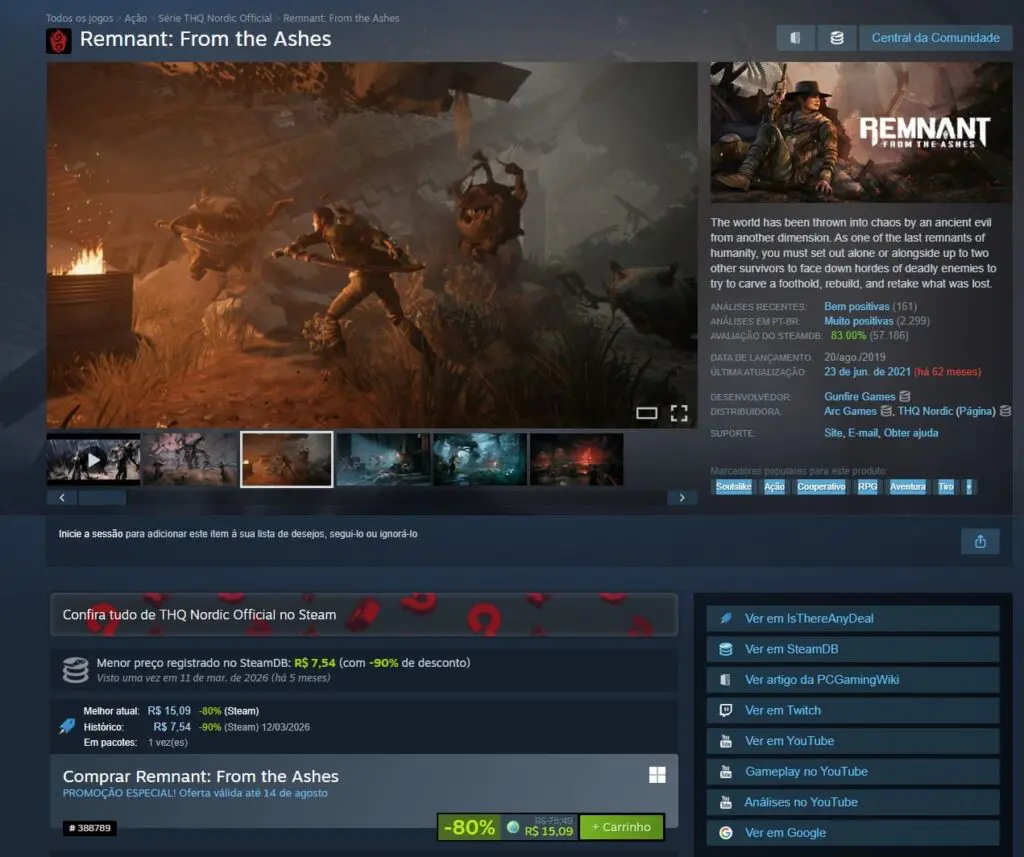Open Bem positivas recent reviews
The width and height of the screenshot is (1024, 857).
pyautogui.click(x=856, y=306)
